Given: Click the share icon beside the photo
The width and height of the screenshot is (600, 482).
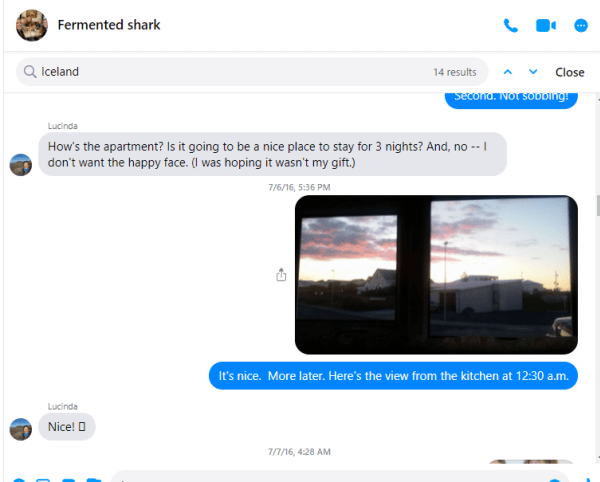Looking at the screenshot, I should pos(281,274).
